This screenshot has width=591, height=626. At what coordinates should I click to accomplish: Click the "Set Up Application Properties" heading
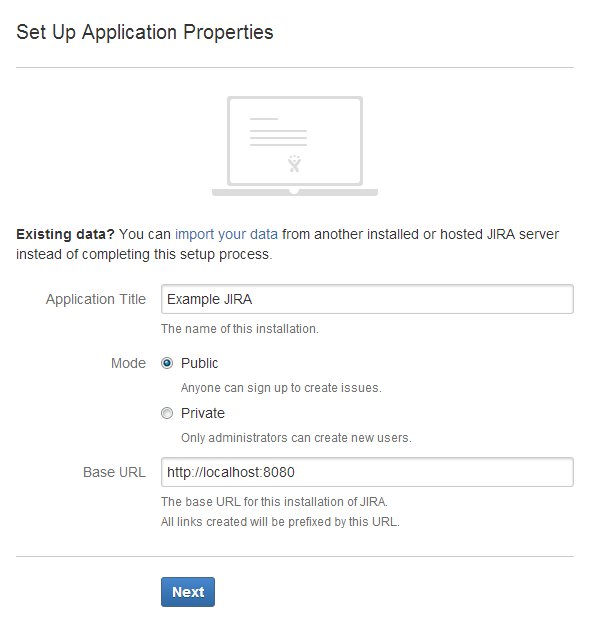tap(145, 32)
